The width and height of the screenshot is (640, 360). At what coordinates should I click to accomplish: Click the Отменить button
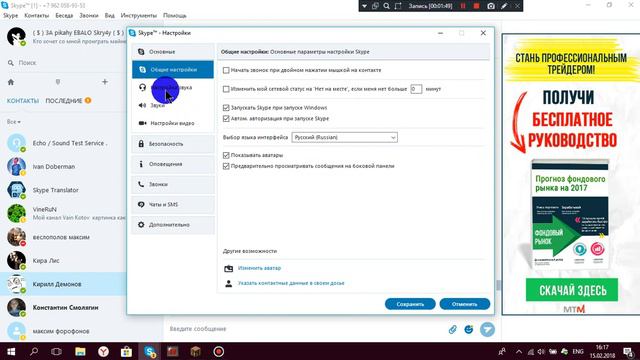click(464, 304)
